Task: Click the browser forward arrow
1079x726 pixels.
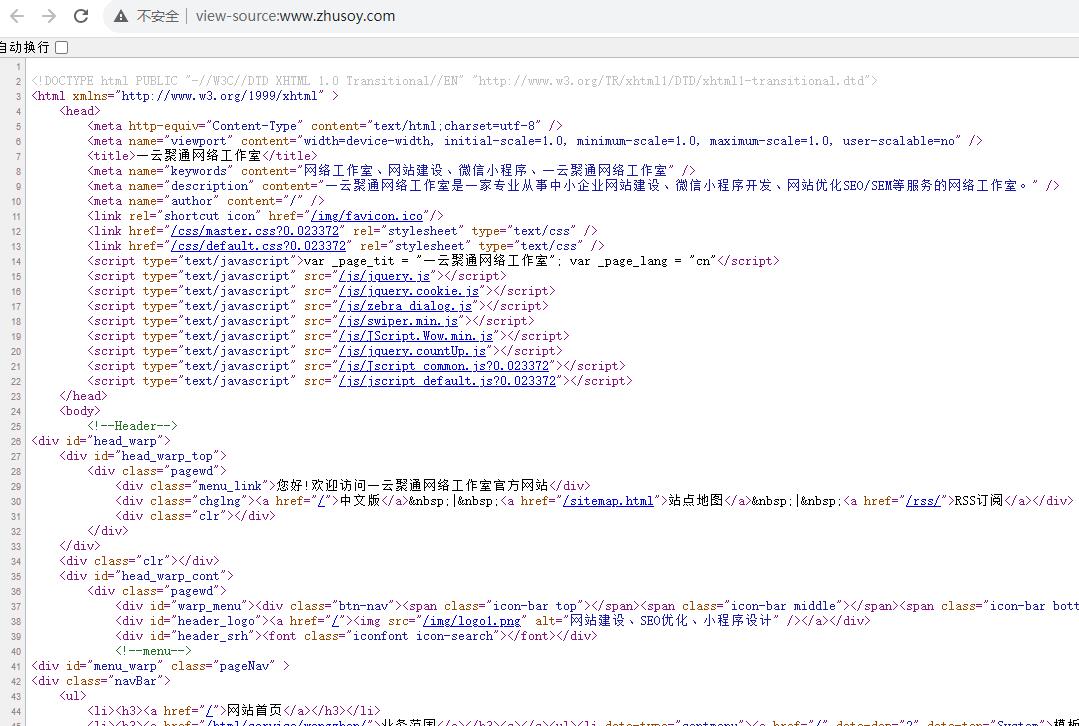Action: coord(49,16)
